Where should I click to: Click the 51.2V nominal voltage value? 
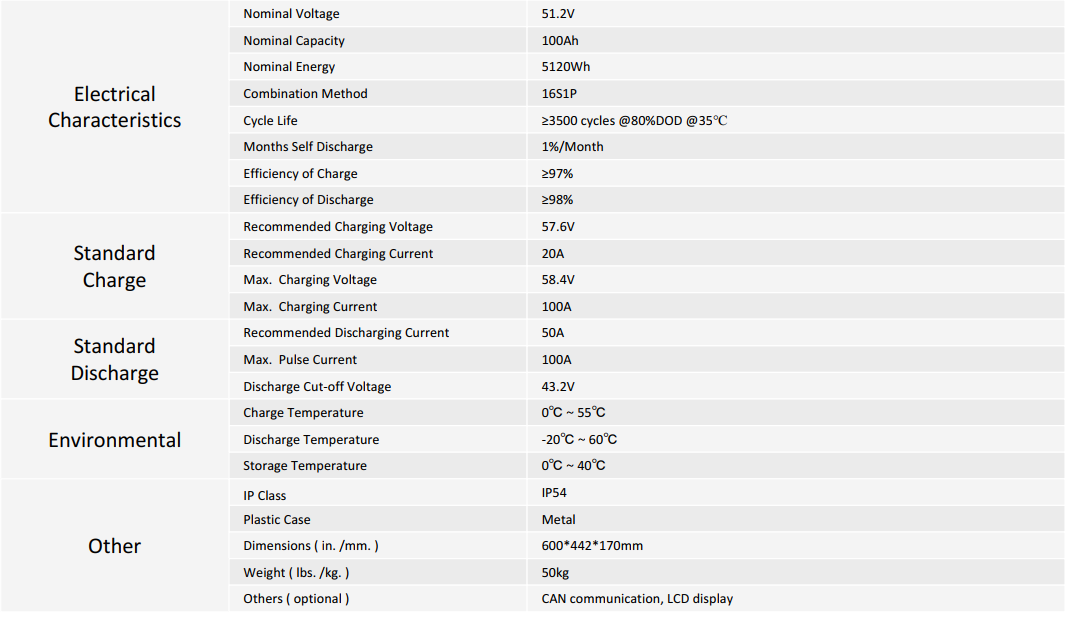pos(557,14)
